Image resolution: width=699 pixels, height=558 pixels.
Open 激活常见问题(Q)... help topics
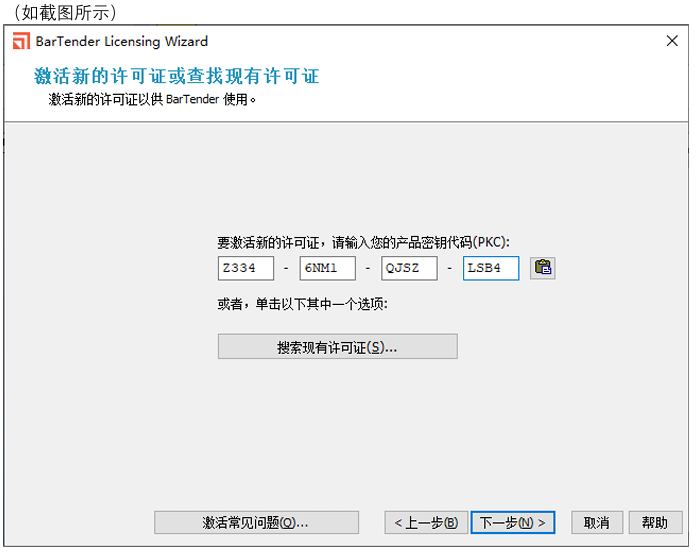point(256,522)
